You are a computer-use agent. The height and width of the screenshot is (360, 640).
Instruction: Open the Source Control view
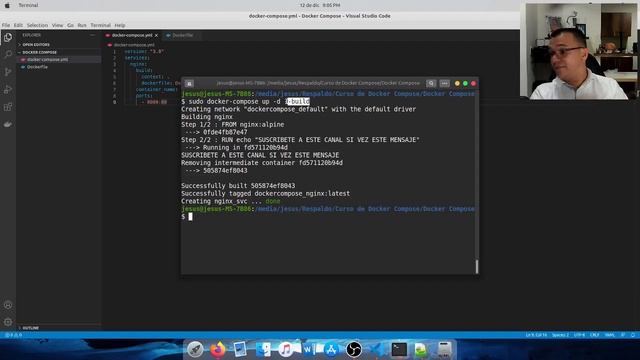pos(8,72)
